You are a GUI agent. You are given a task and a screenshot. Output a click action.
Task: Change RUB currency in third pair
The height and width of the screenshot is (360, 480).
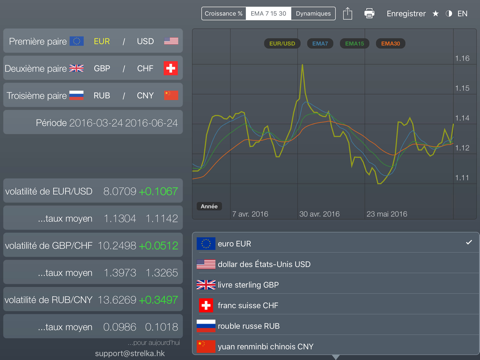102,96
